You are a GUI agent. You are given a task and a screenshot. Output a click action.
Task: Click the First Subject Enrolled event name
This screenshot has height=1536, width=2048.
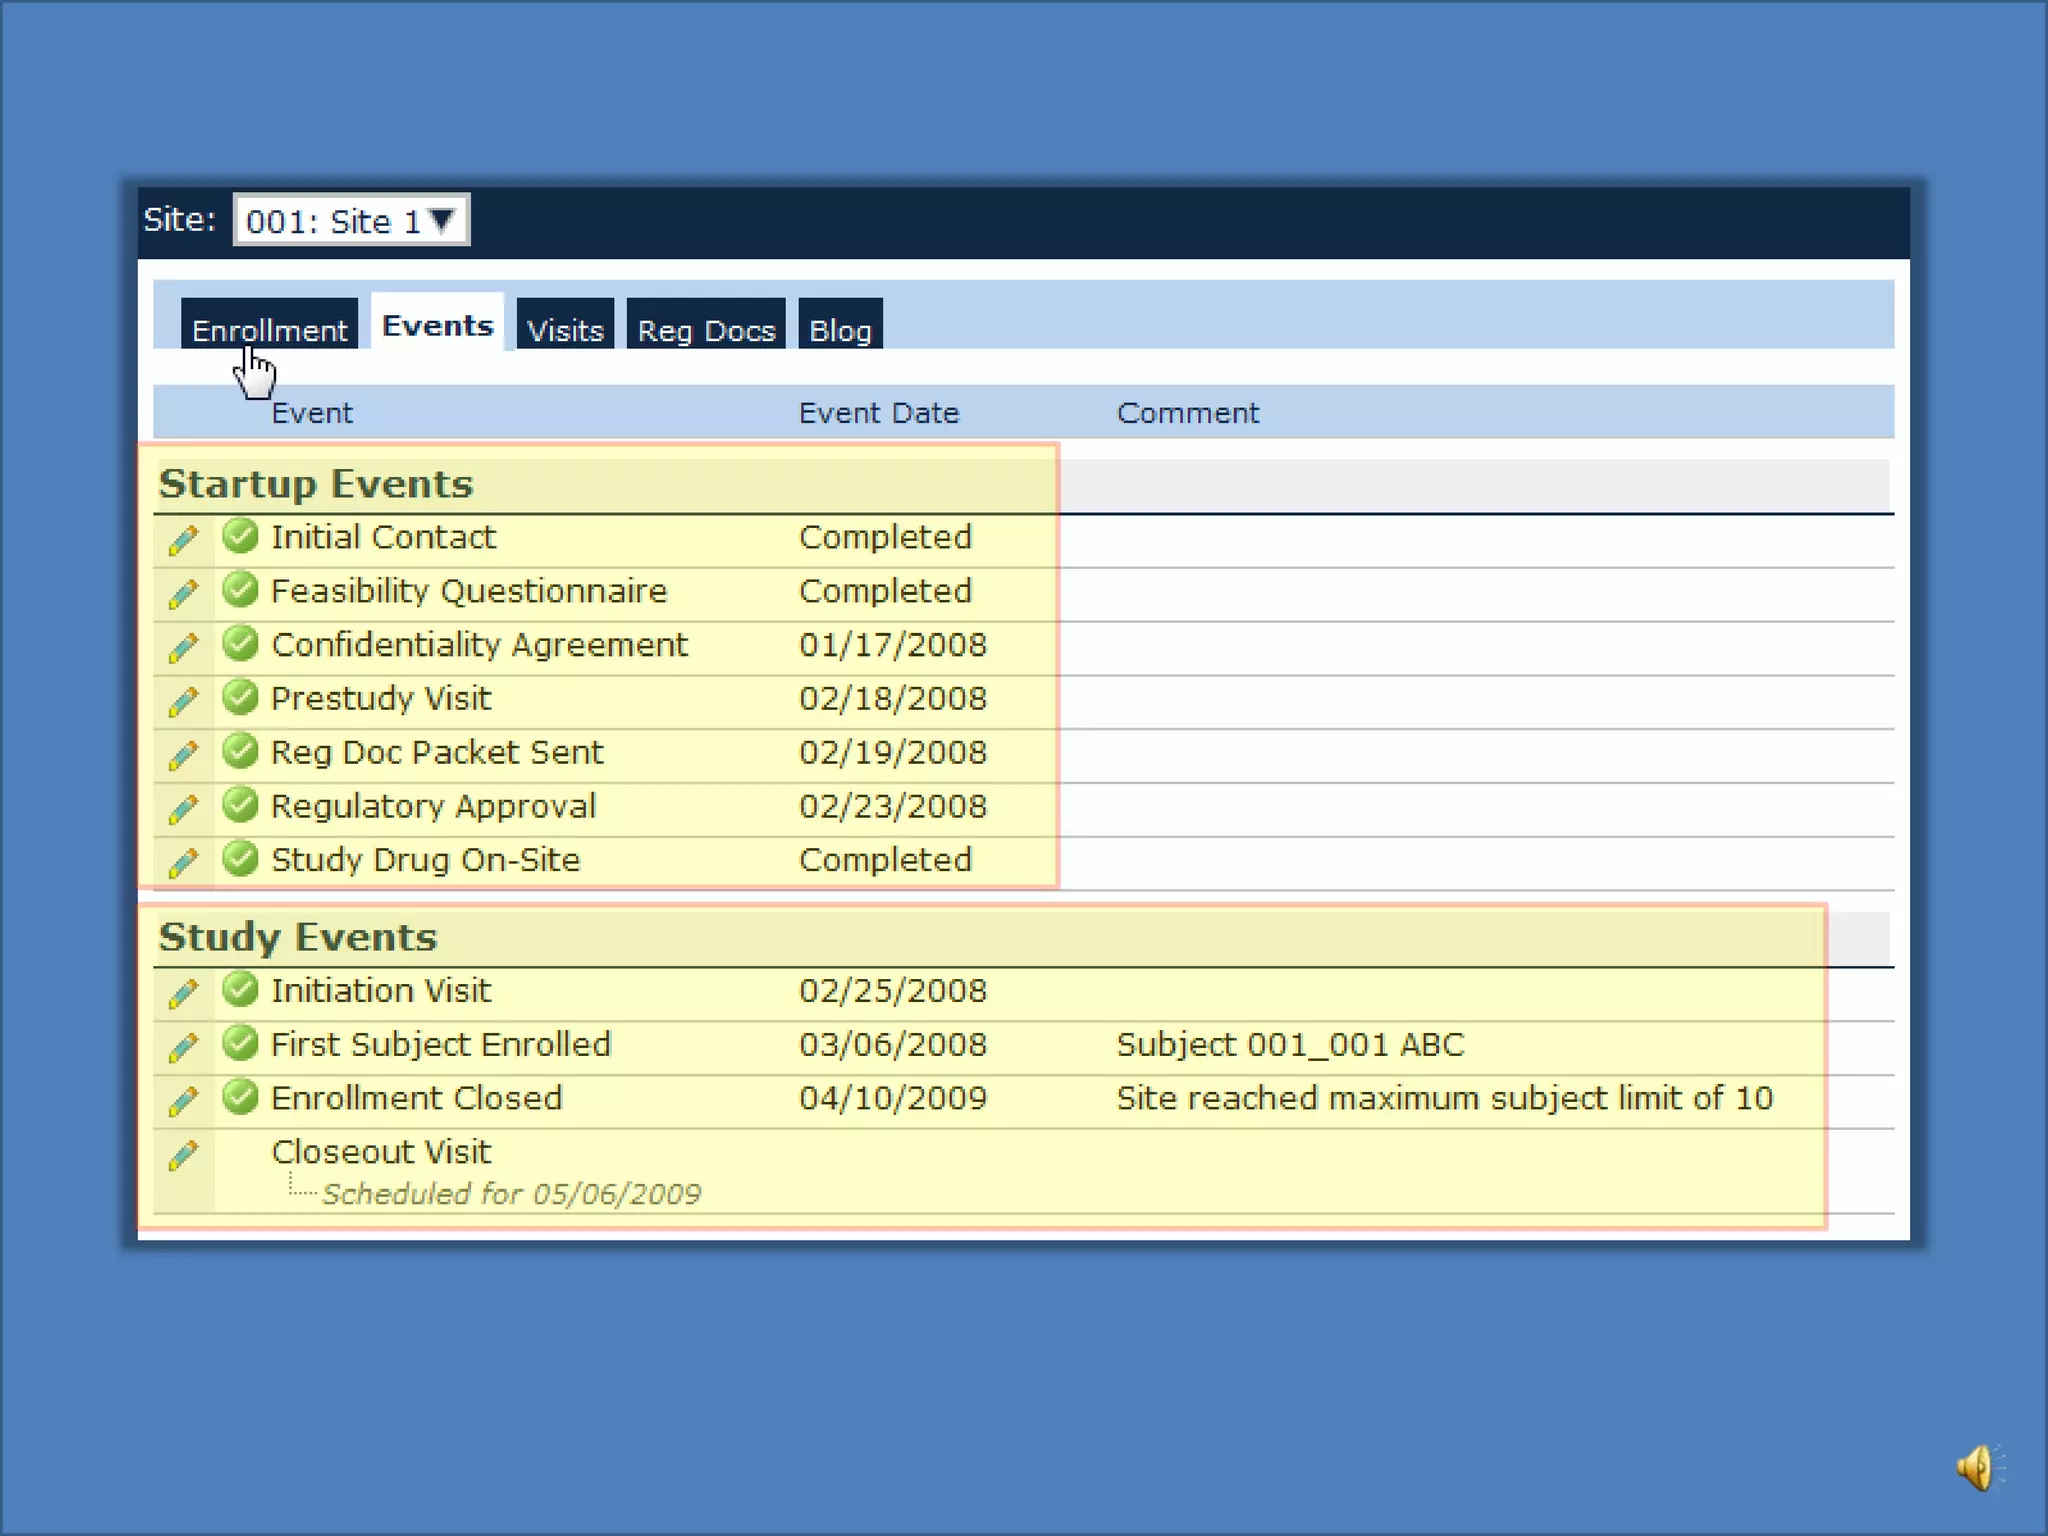tap(441, 1044)
